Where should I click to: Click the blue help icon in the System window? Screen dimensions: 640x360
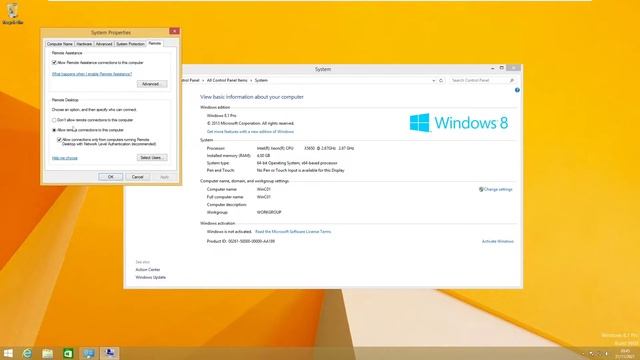point(517,90)
